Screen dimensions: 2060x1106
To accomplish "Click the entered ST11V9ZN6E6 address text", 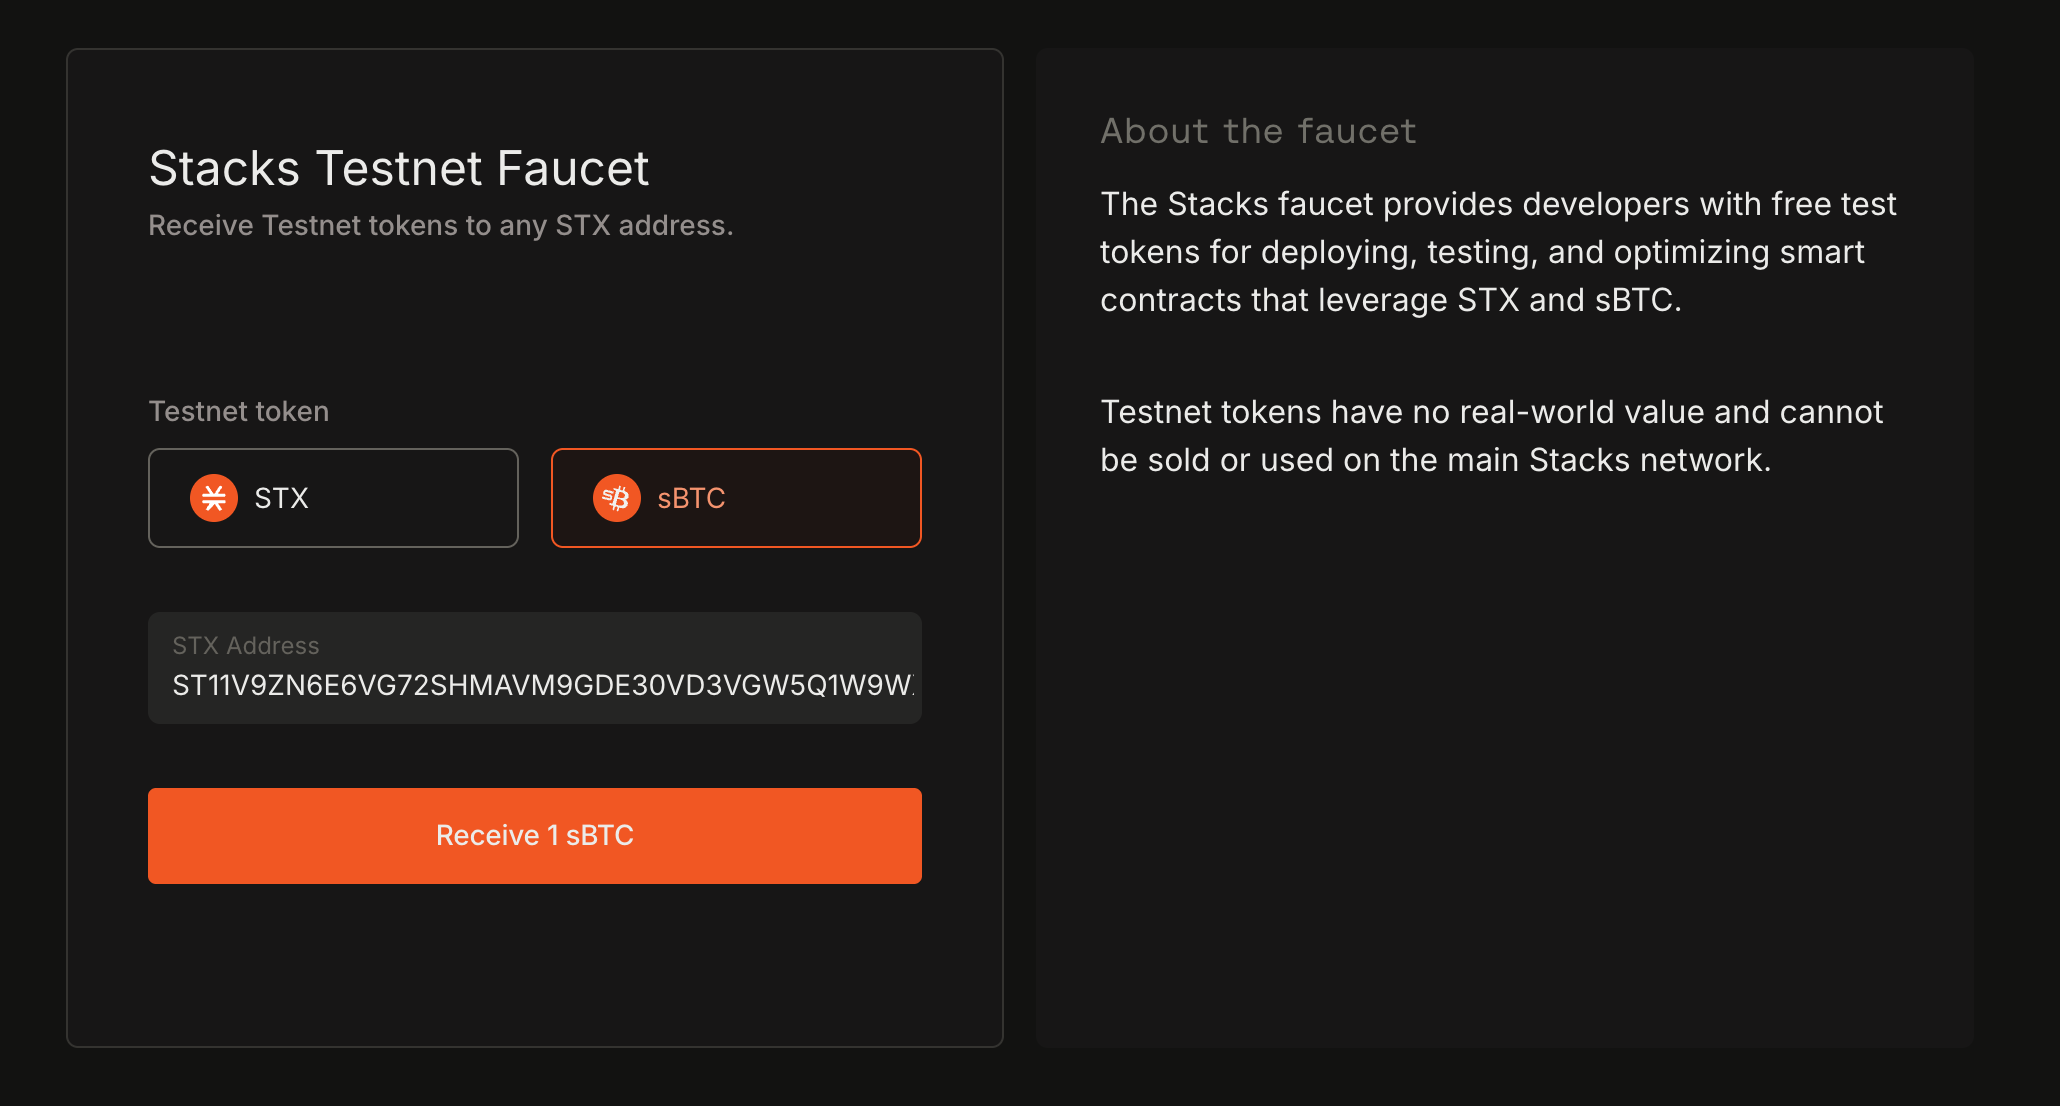I will click(x=542, y=686).
